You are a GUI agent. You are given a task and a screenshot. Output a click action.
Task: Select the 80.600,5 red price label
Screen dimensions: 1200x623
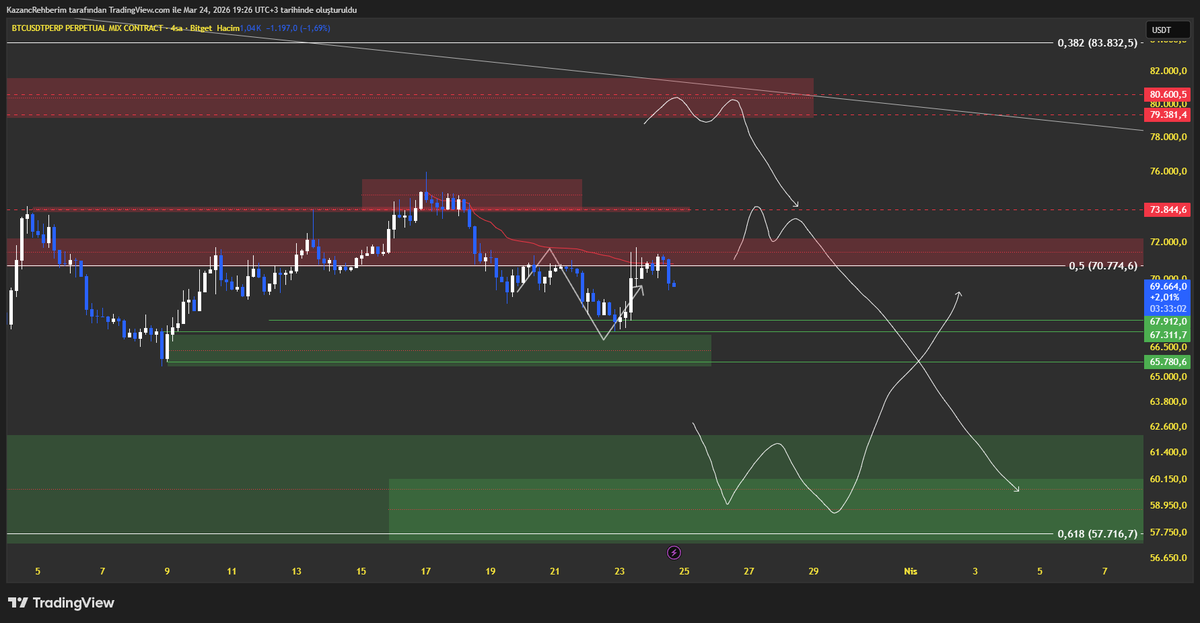click(1168, 94)
